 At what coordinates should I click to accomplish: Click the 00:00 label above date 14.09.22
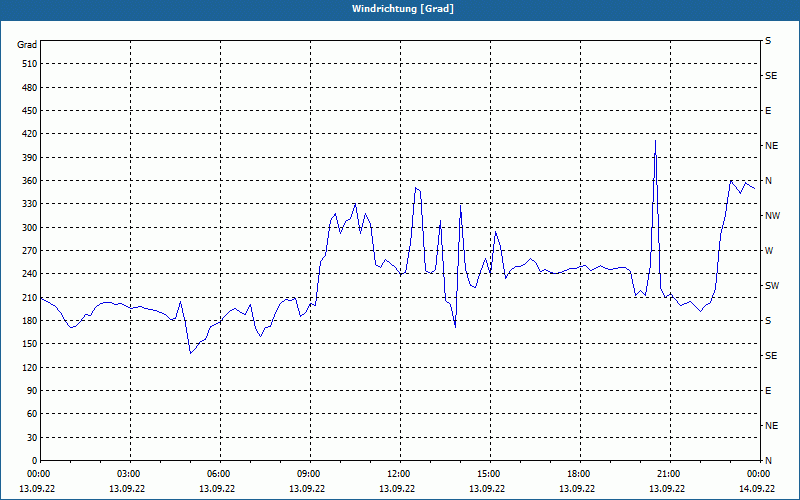(x=757, y=474)
